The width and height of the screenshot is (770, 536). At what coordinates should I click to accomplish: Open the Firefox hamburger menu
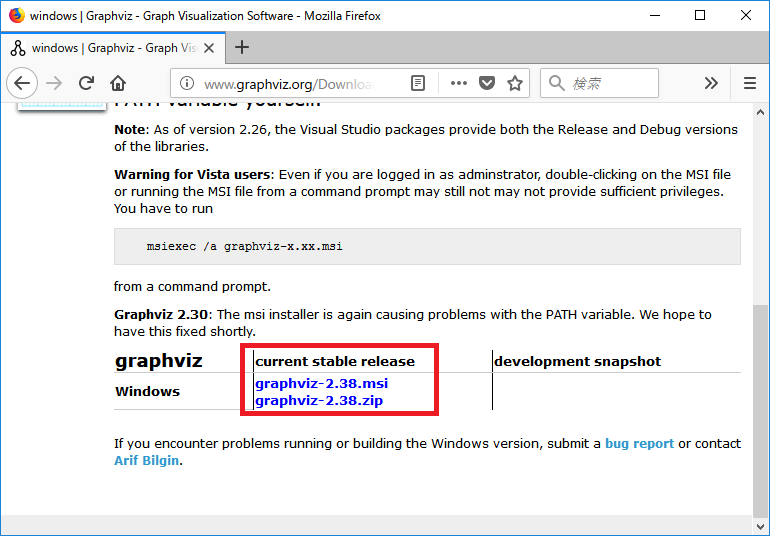pyautogui.click(x=750, y=84)
